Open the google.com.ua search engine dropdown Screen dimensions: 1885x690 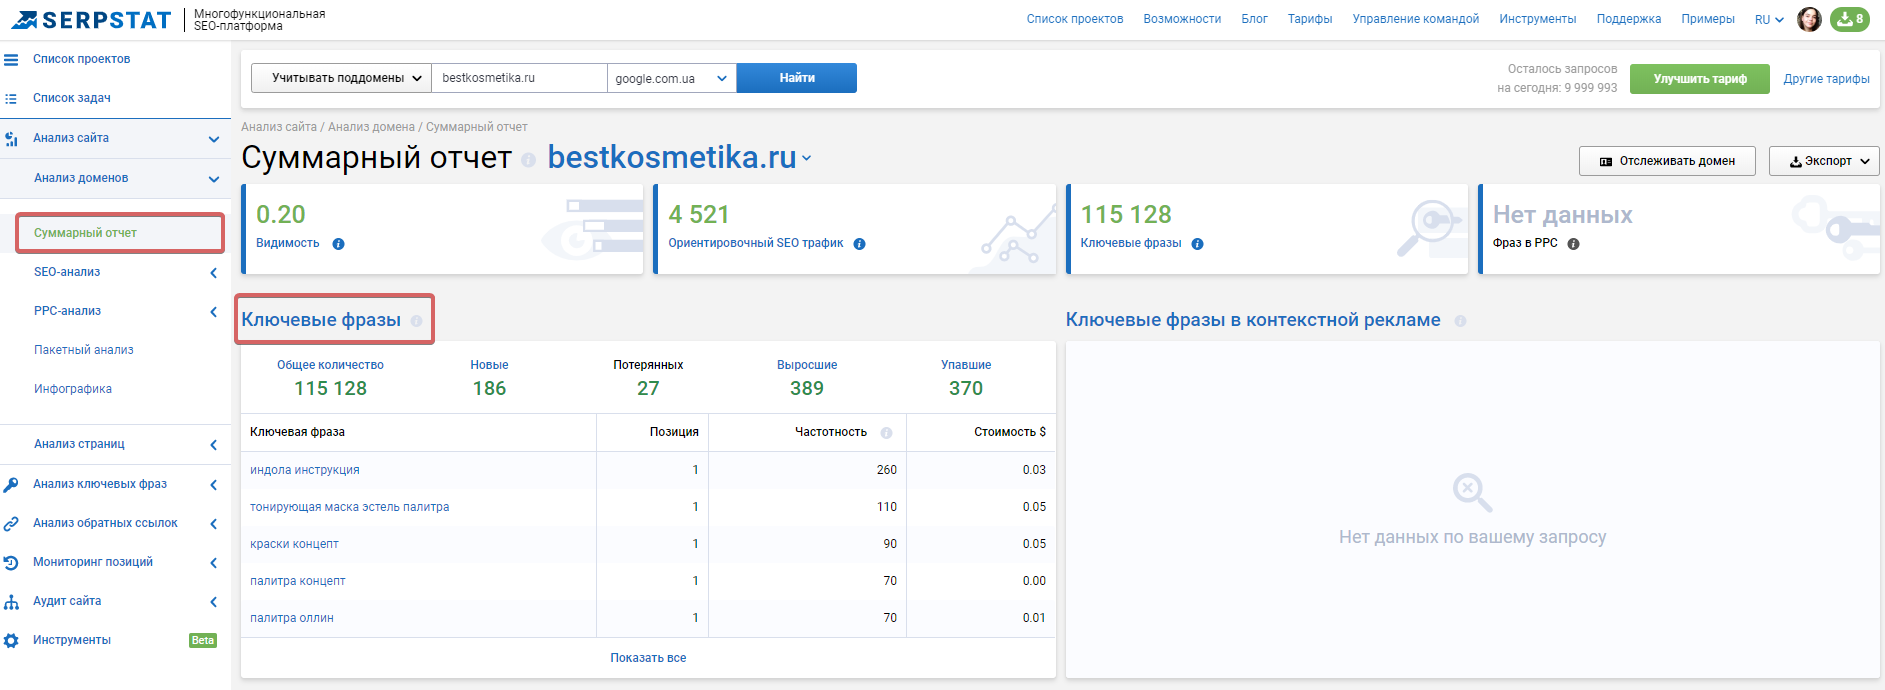click(671, 78)
